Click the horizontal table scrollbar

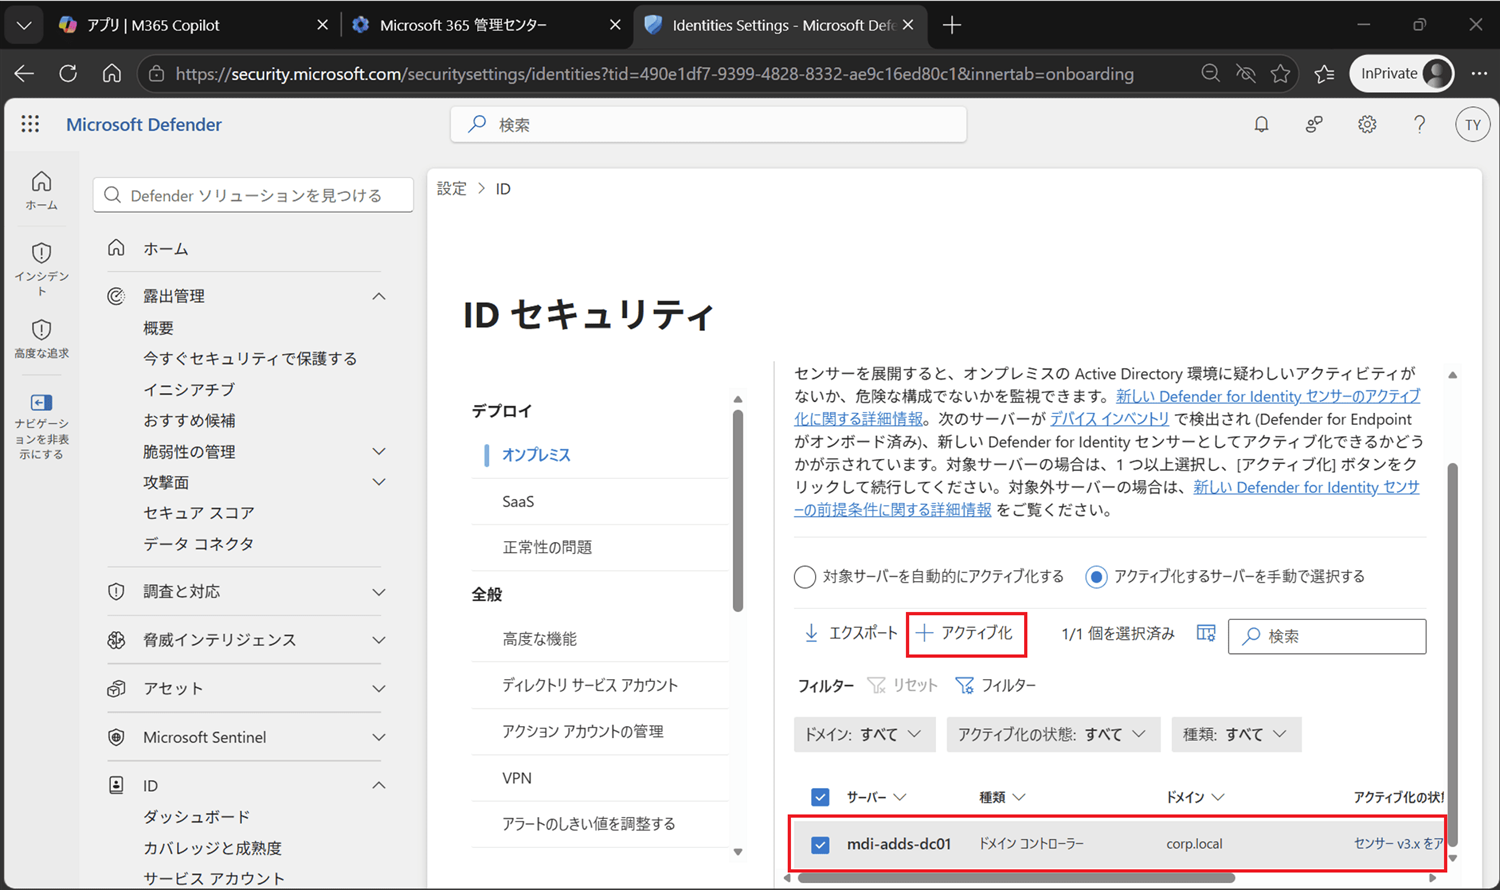(1015, 878)
